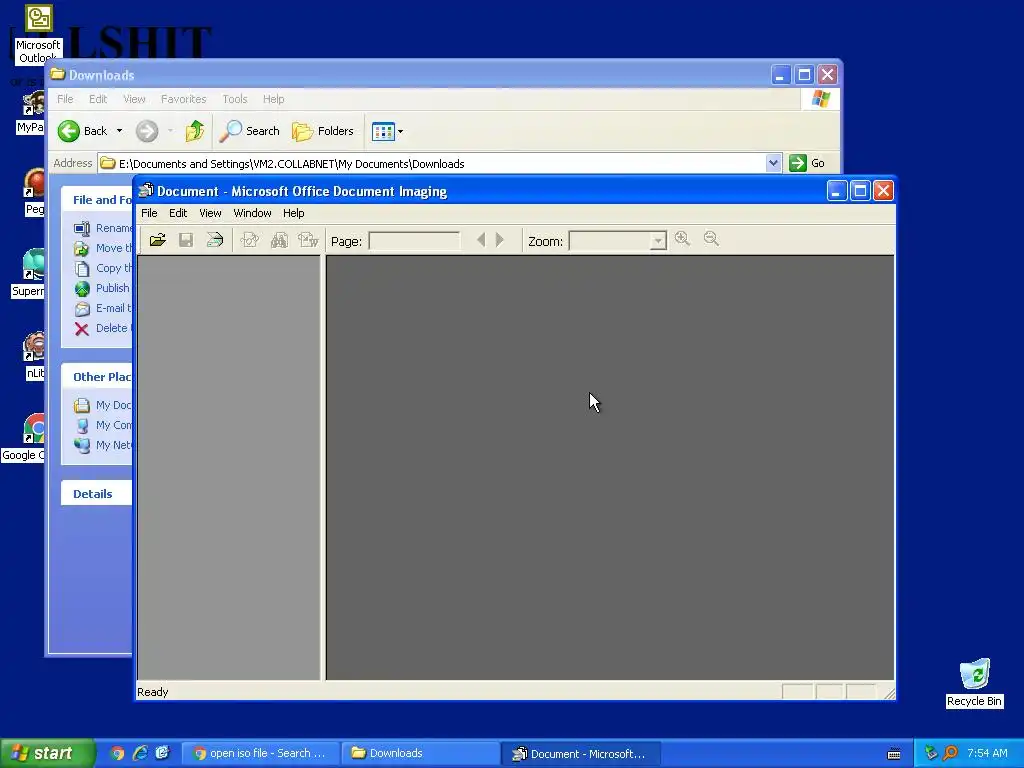This screenshot has height=768, width=1024.
Task: Click the Open folder icon in Document Imaging toolbar
Action: [157, 240]
